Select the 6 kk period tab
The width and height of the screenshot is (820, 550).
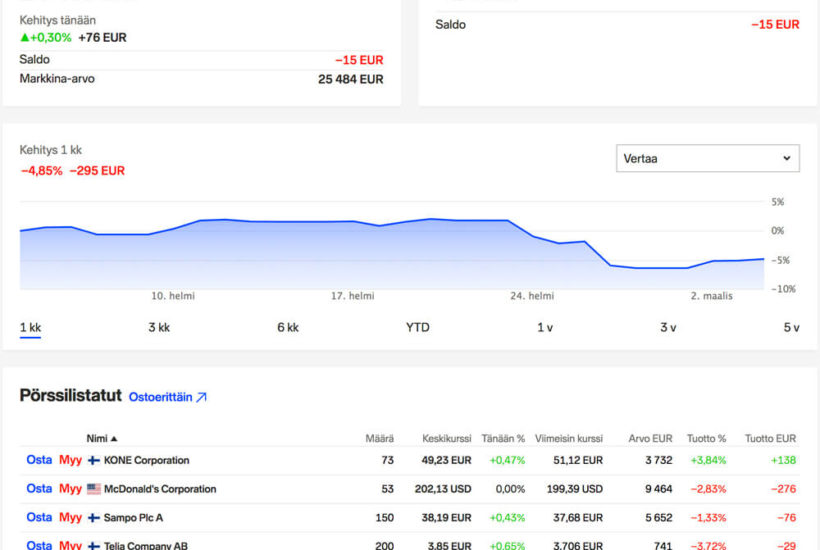tap(288, 328)
